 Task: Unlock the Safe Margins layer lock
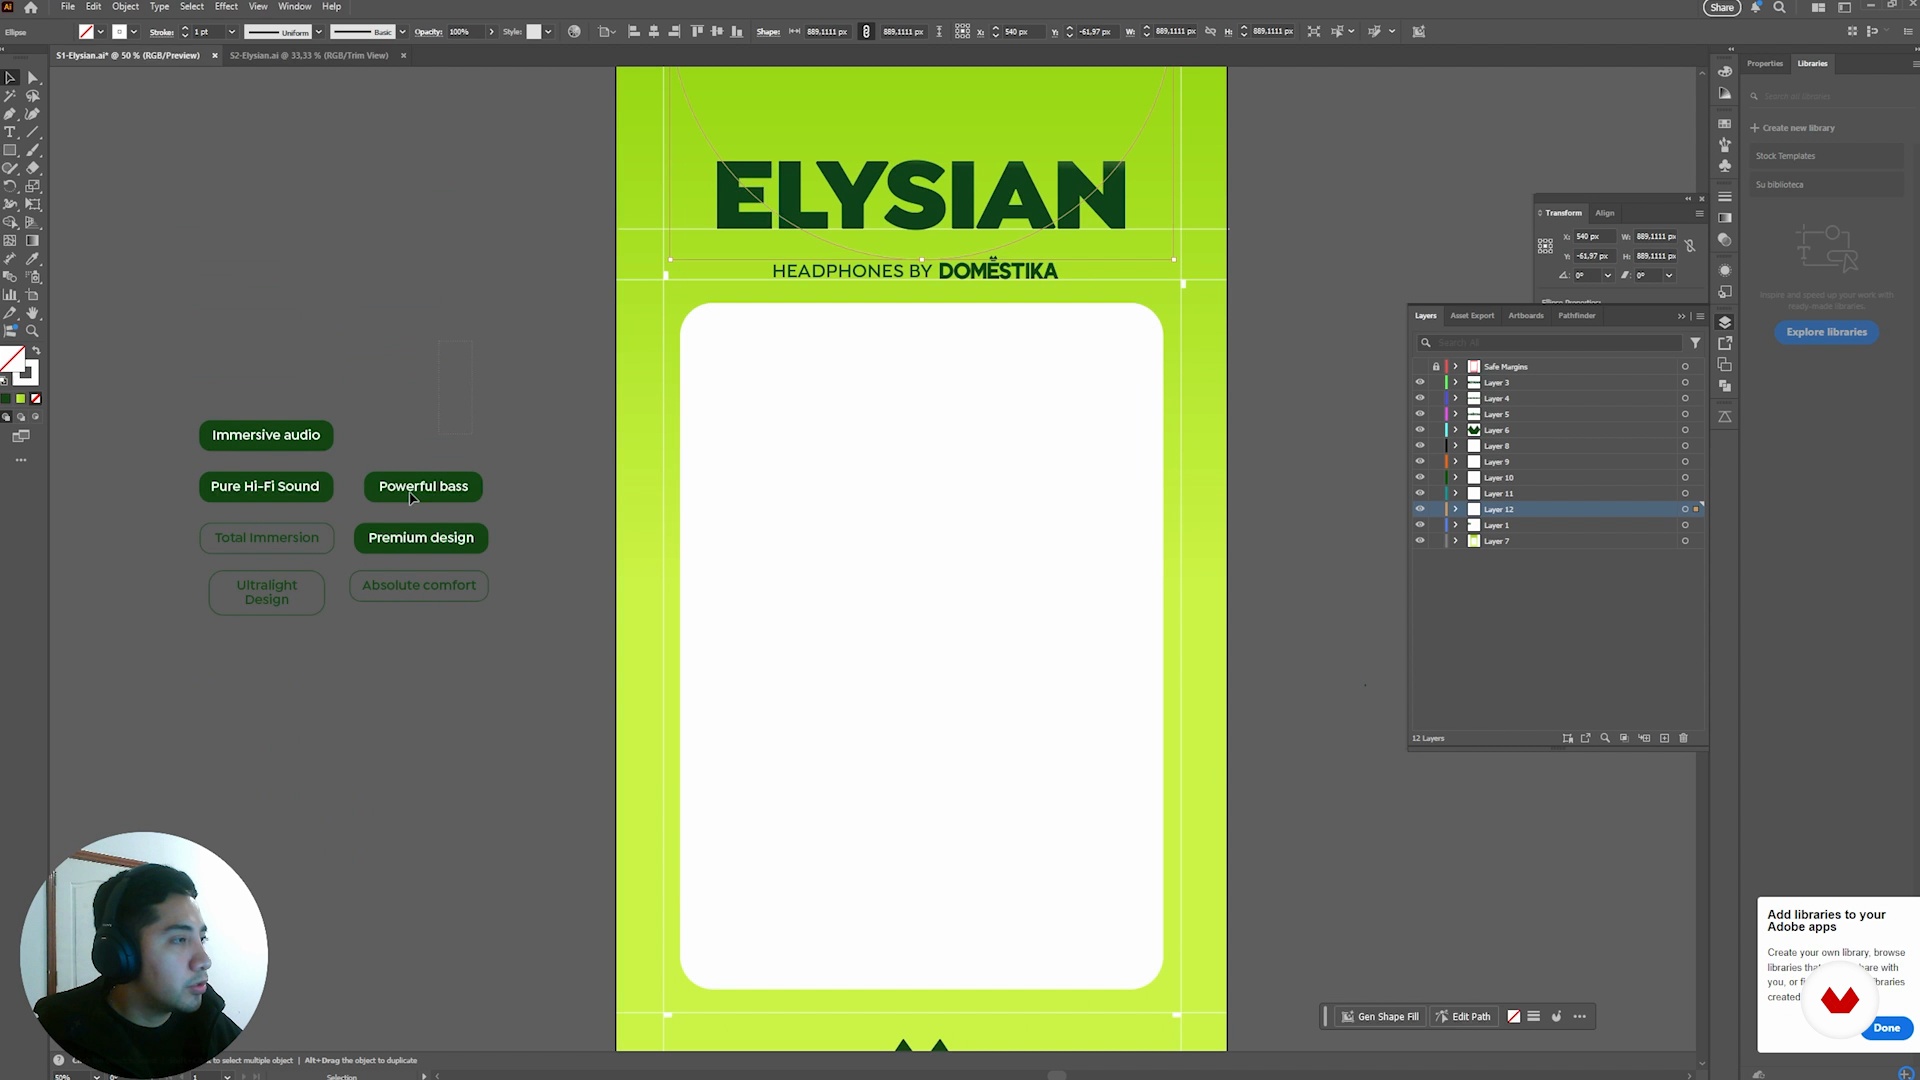point(1436,367)
